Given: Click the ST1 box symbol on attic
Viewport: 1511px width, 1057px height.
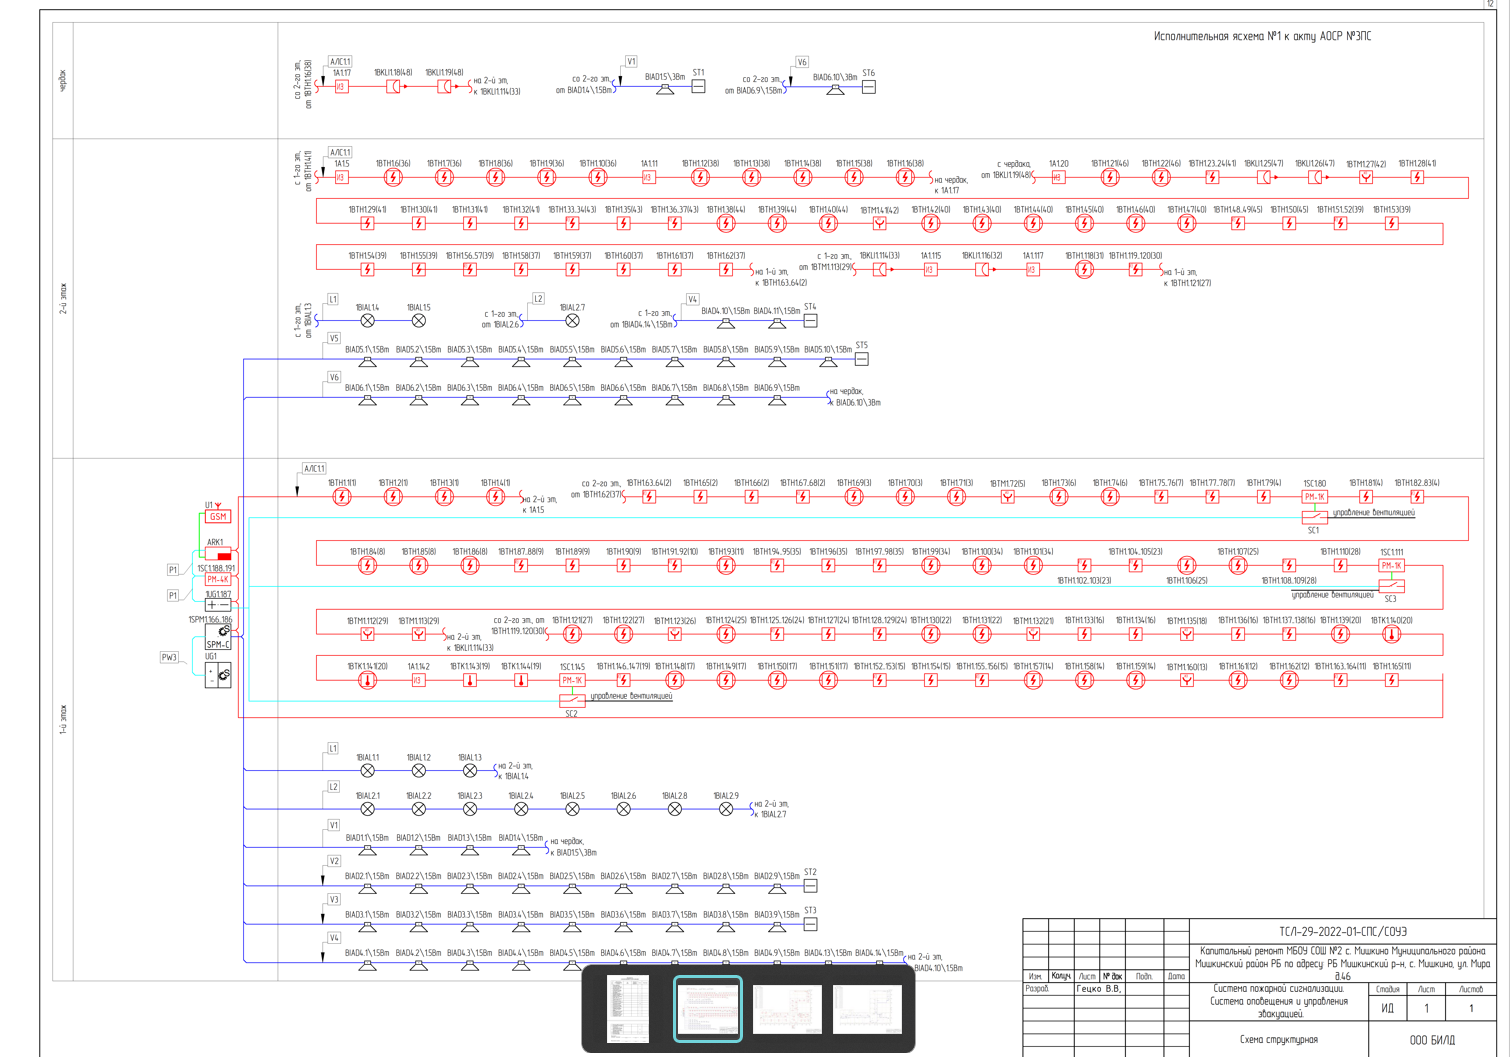Looking at the screenshot, I should (698, 87).
